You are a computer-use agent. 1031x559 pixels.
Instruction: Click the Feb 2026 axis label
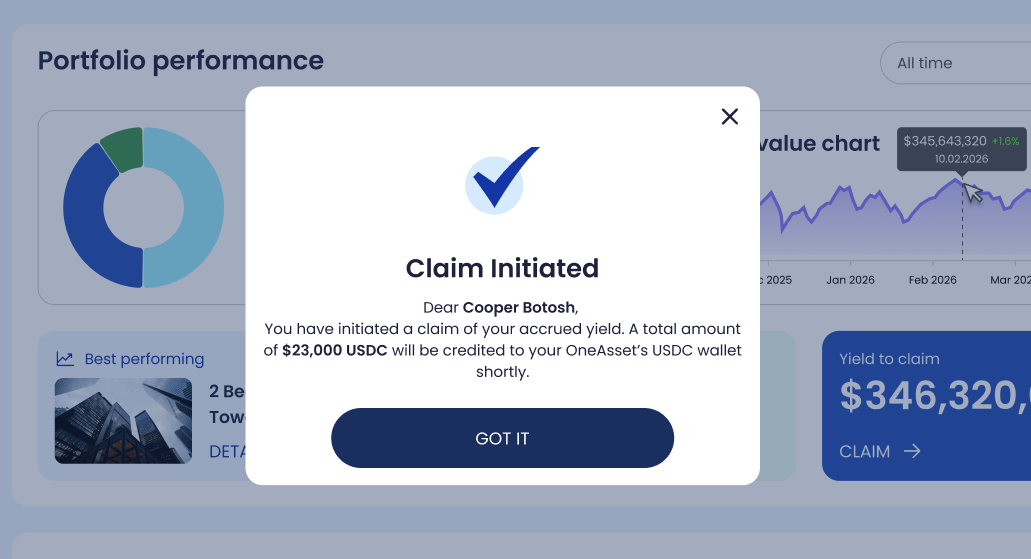tap(932, 280)
